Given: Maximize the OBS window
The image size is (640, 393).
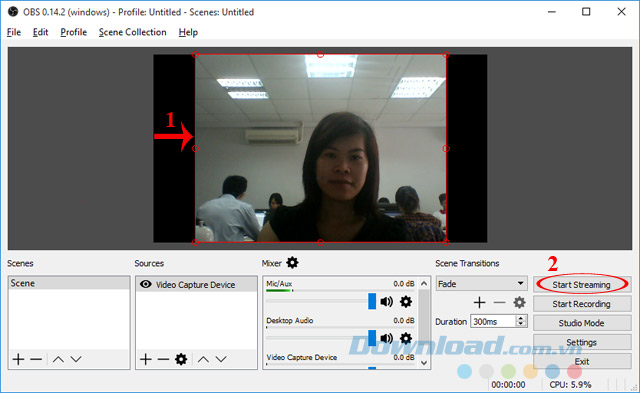Looking at the screenshot, I should tap(586, 12).
